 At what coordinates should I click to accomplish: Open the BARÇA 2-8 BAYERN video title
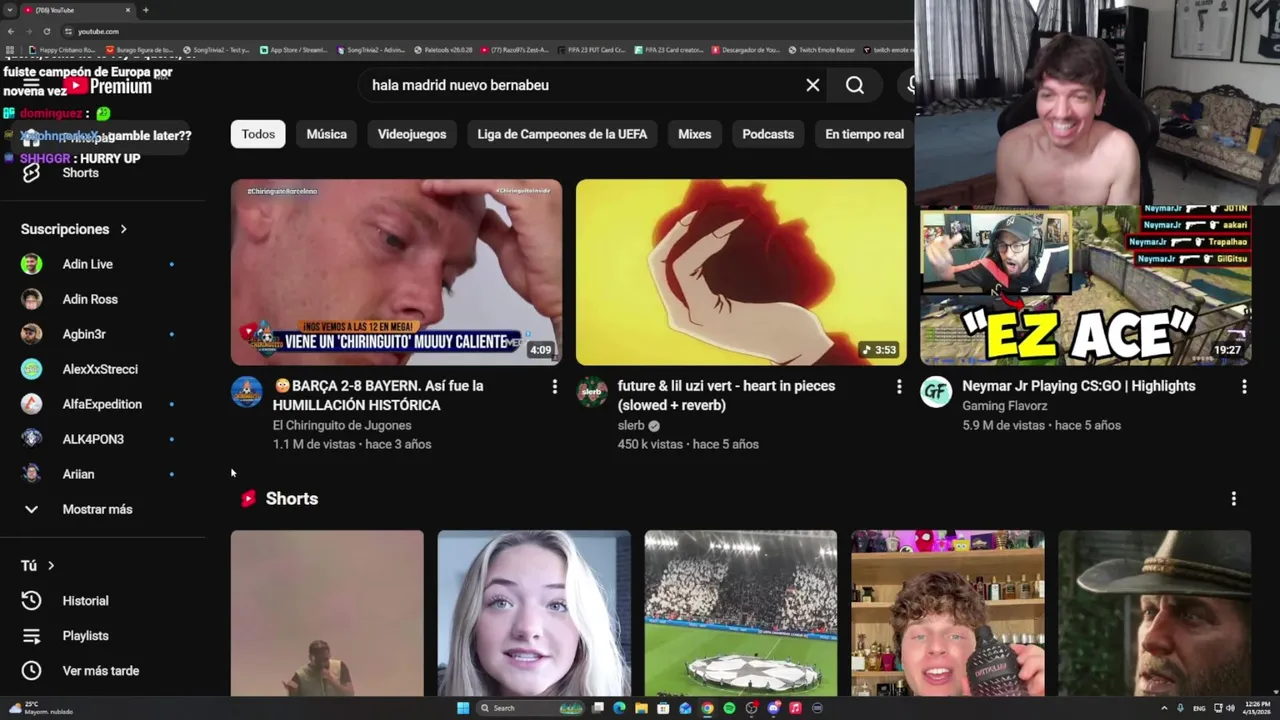point(378,395)
